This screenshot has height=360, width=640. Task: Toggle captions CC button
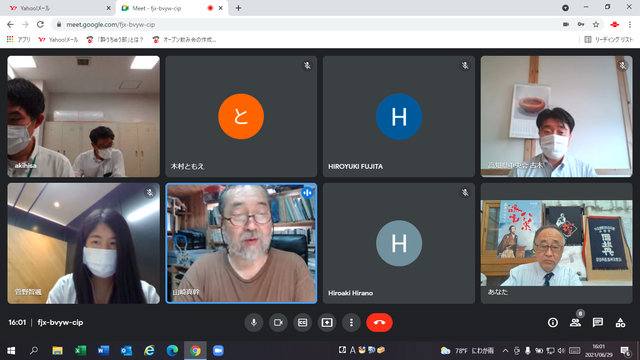[302, 322]
